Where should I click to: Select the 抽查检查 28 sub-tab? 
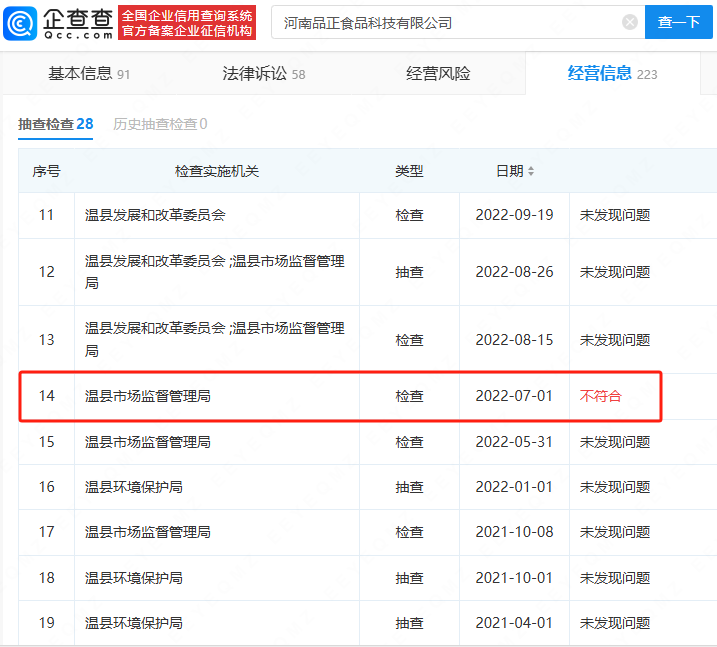(56, 124)
